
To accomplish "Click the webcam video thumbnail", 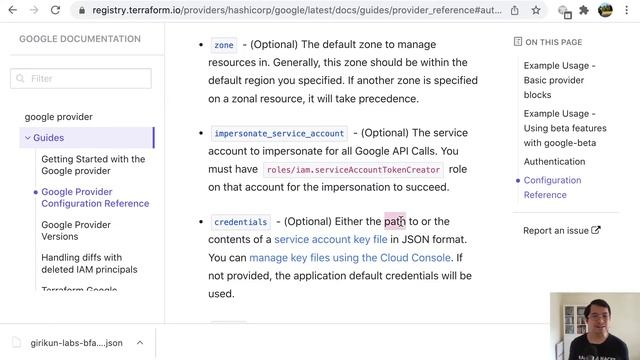I will point(595,326).
